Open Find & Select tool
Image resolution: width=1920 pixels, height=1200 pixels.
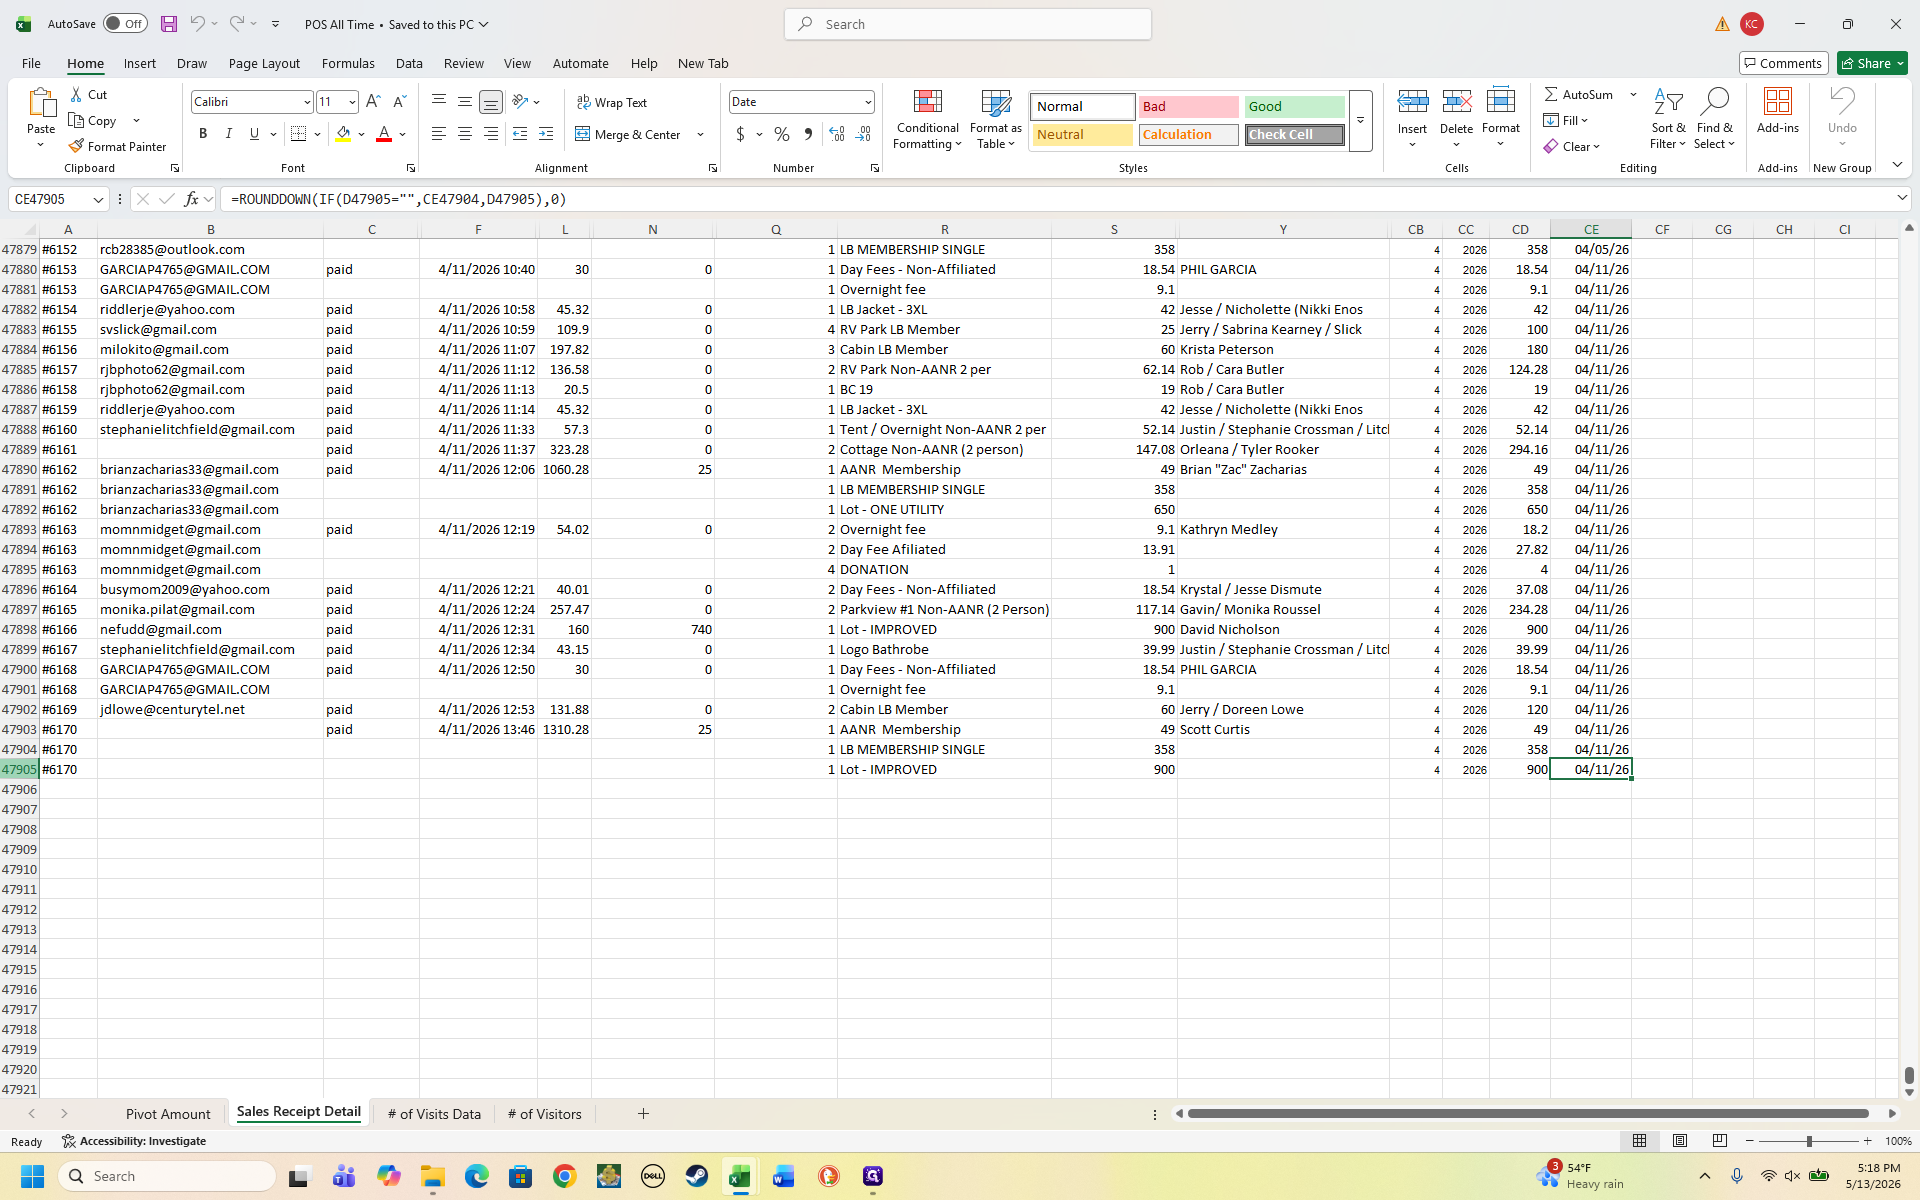click(x=1714, y=119)
